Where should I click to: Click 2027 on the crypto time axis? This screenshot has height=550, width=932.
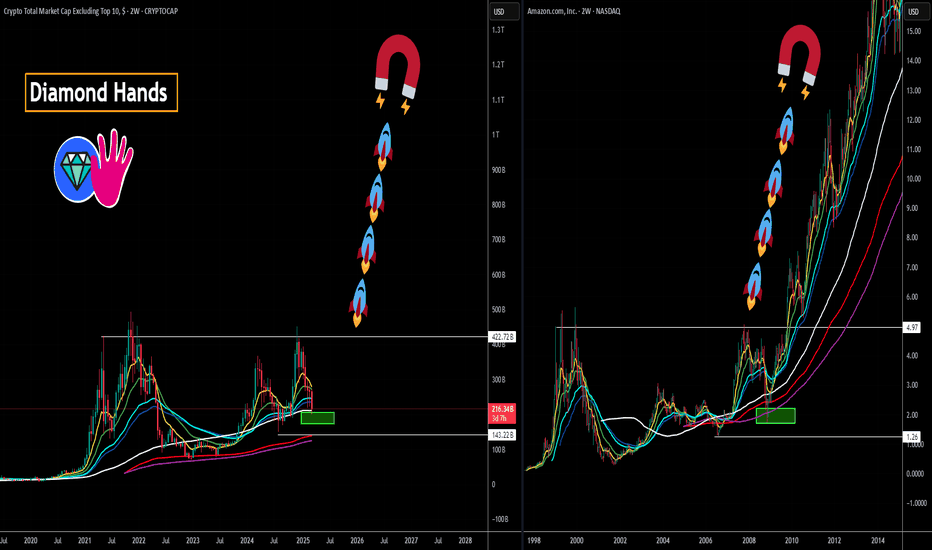(x=411, y=540)
